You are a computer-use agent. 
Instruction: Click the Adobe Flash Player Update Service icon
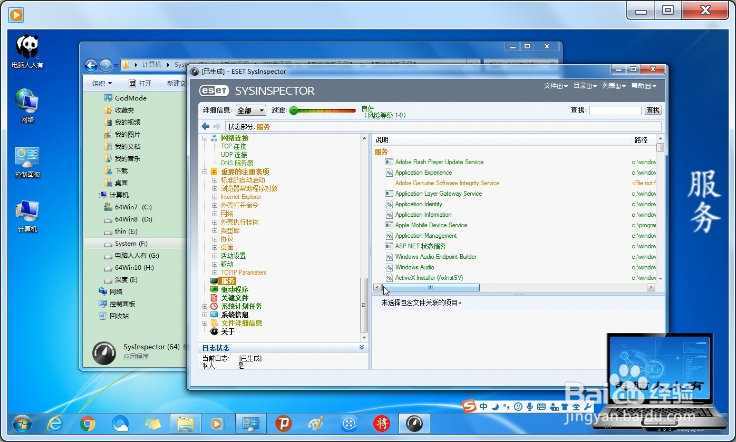point(389,162)
